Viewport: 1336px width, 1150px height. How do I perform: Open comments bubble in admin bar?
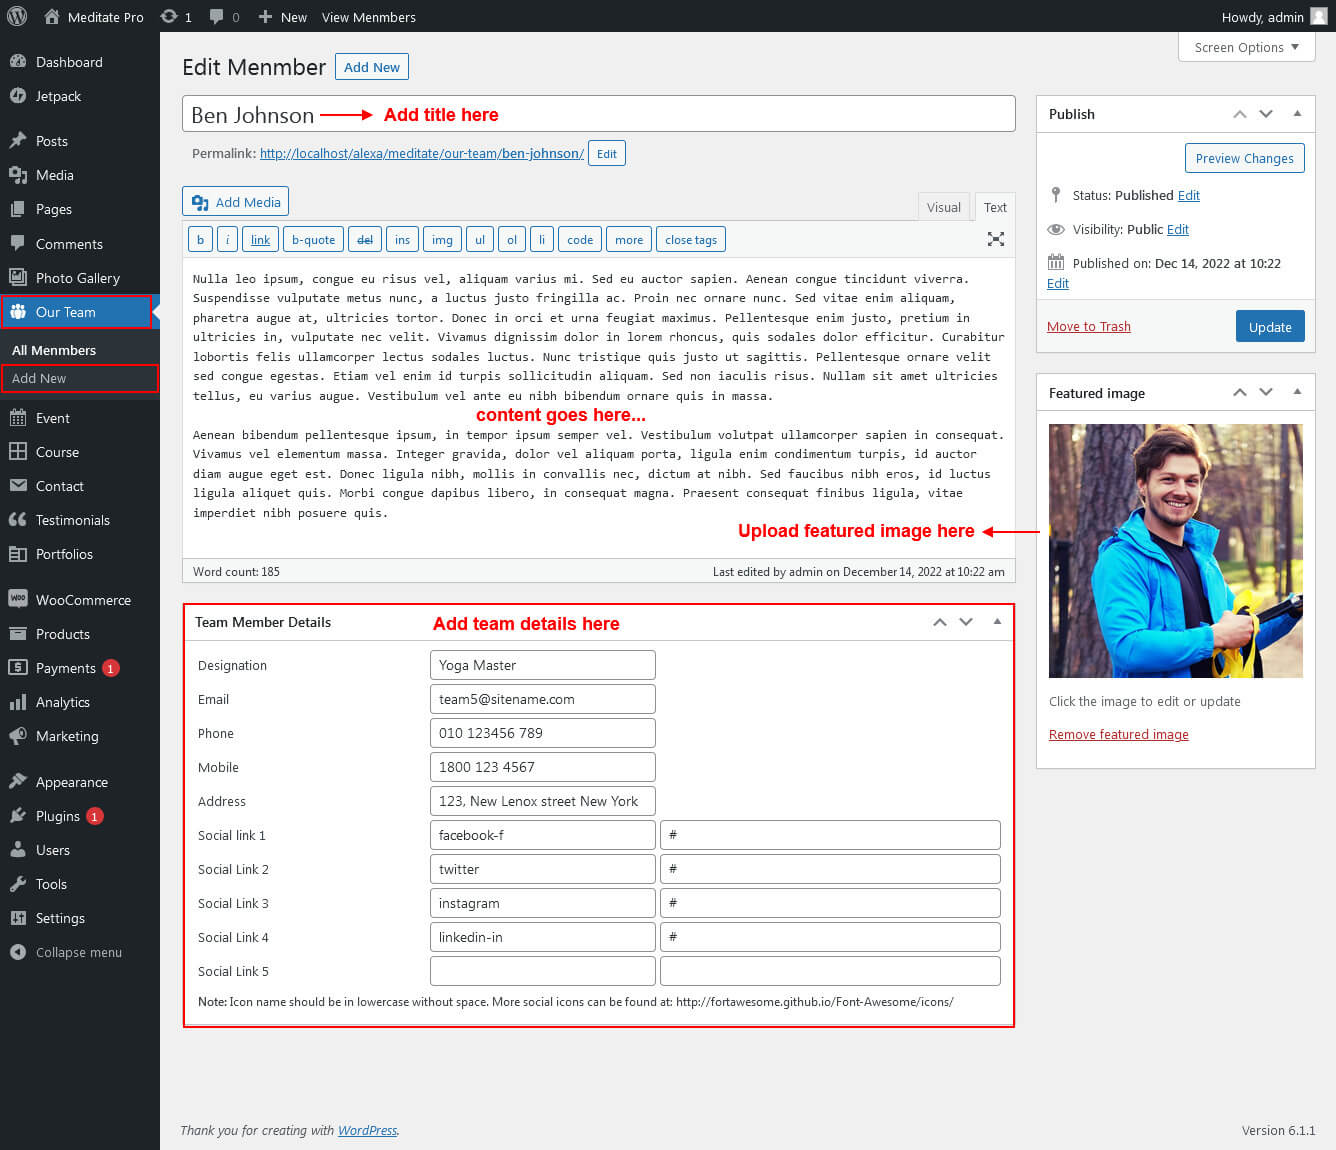coord(217,16)
